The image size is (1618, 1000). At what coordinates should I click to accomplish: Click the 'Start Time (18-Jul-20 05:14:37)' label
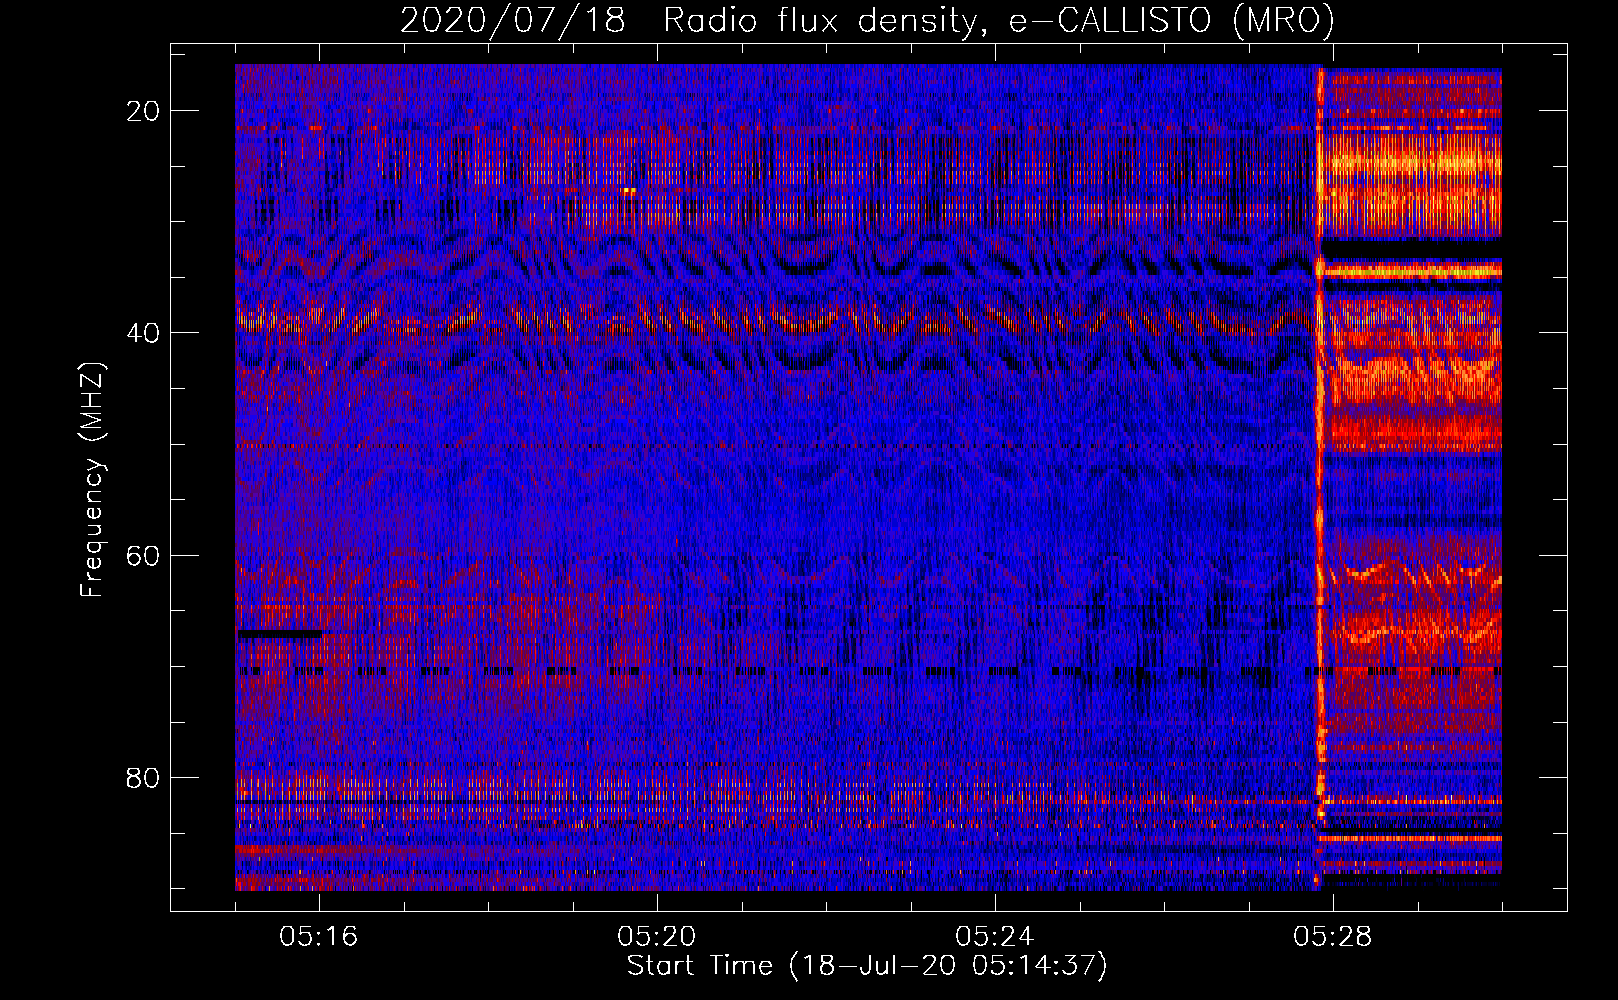pos(867,966)
